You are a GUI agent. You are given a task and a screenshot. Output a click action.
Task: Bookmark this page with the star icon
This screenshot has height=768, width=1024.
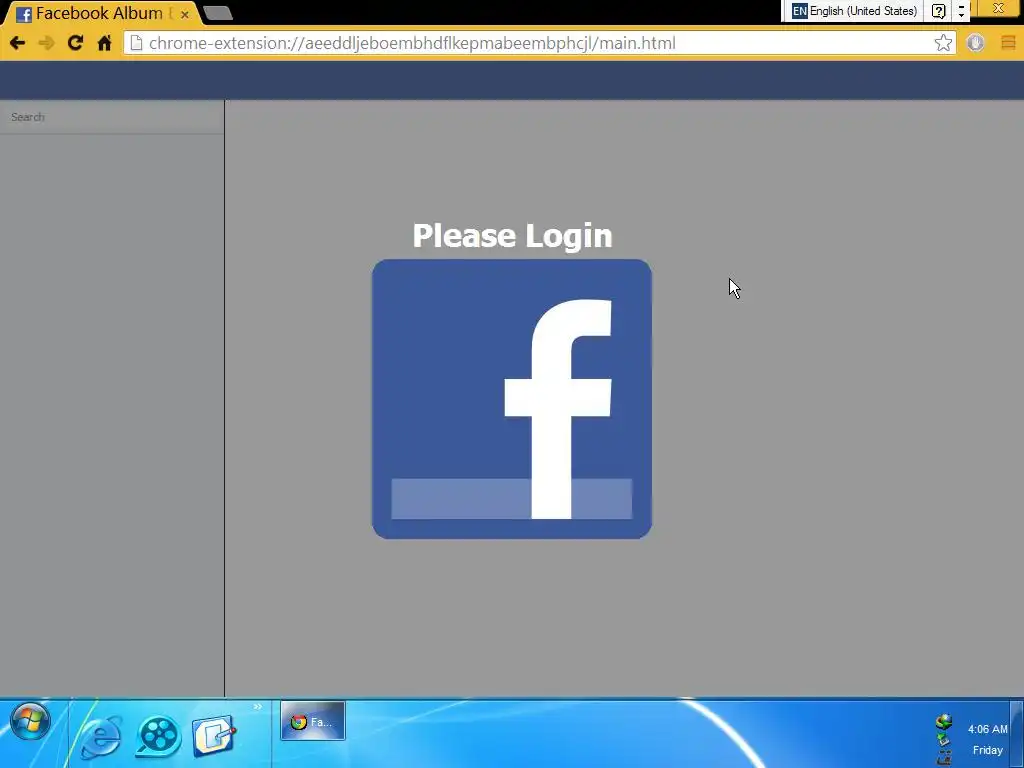point(943,43)
